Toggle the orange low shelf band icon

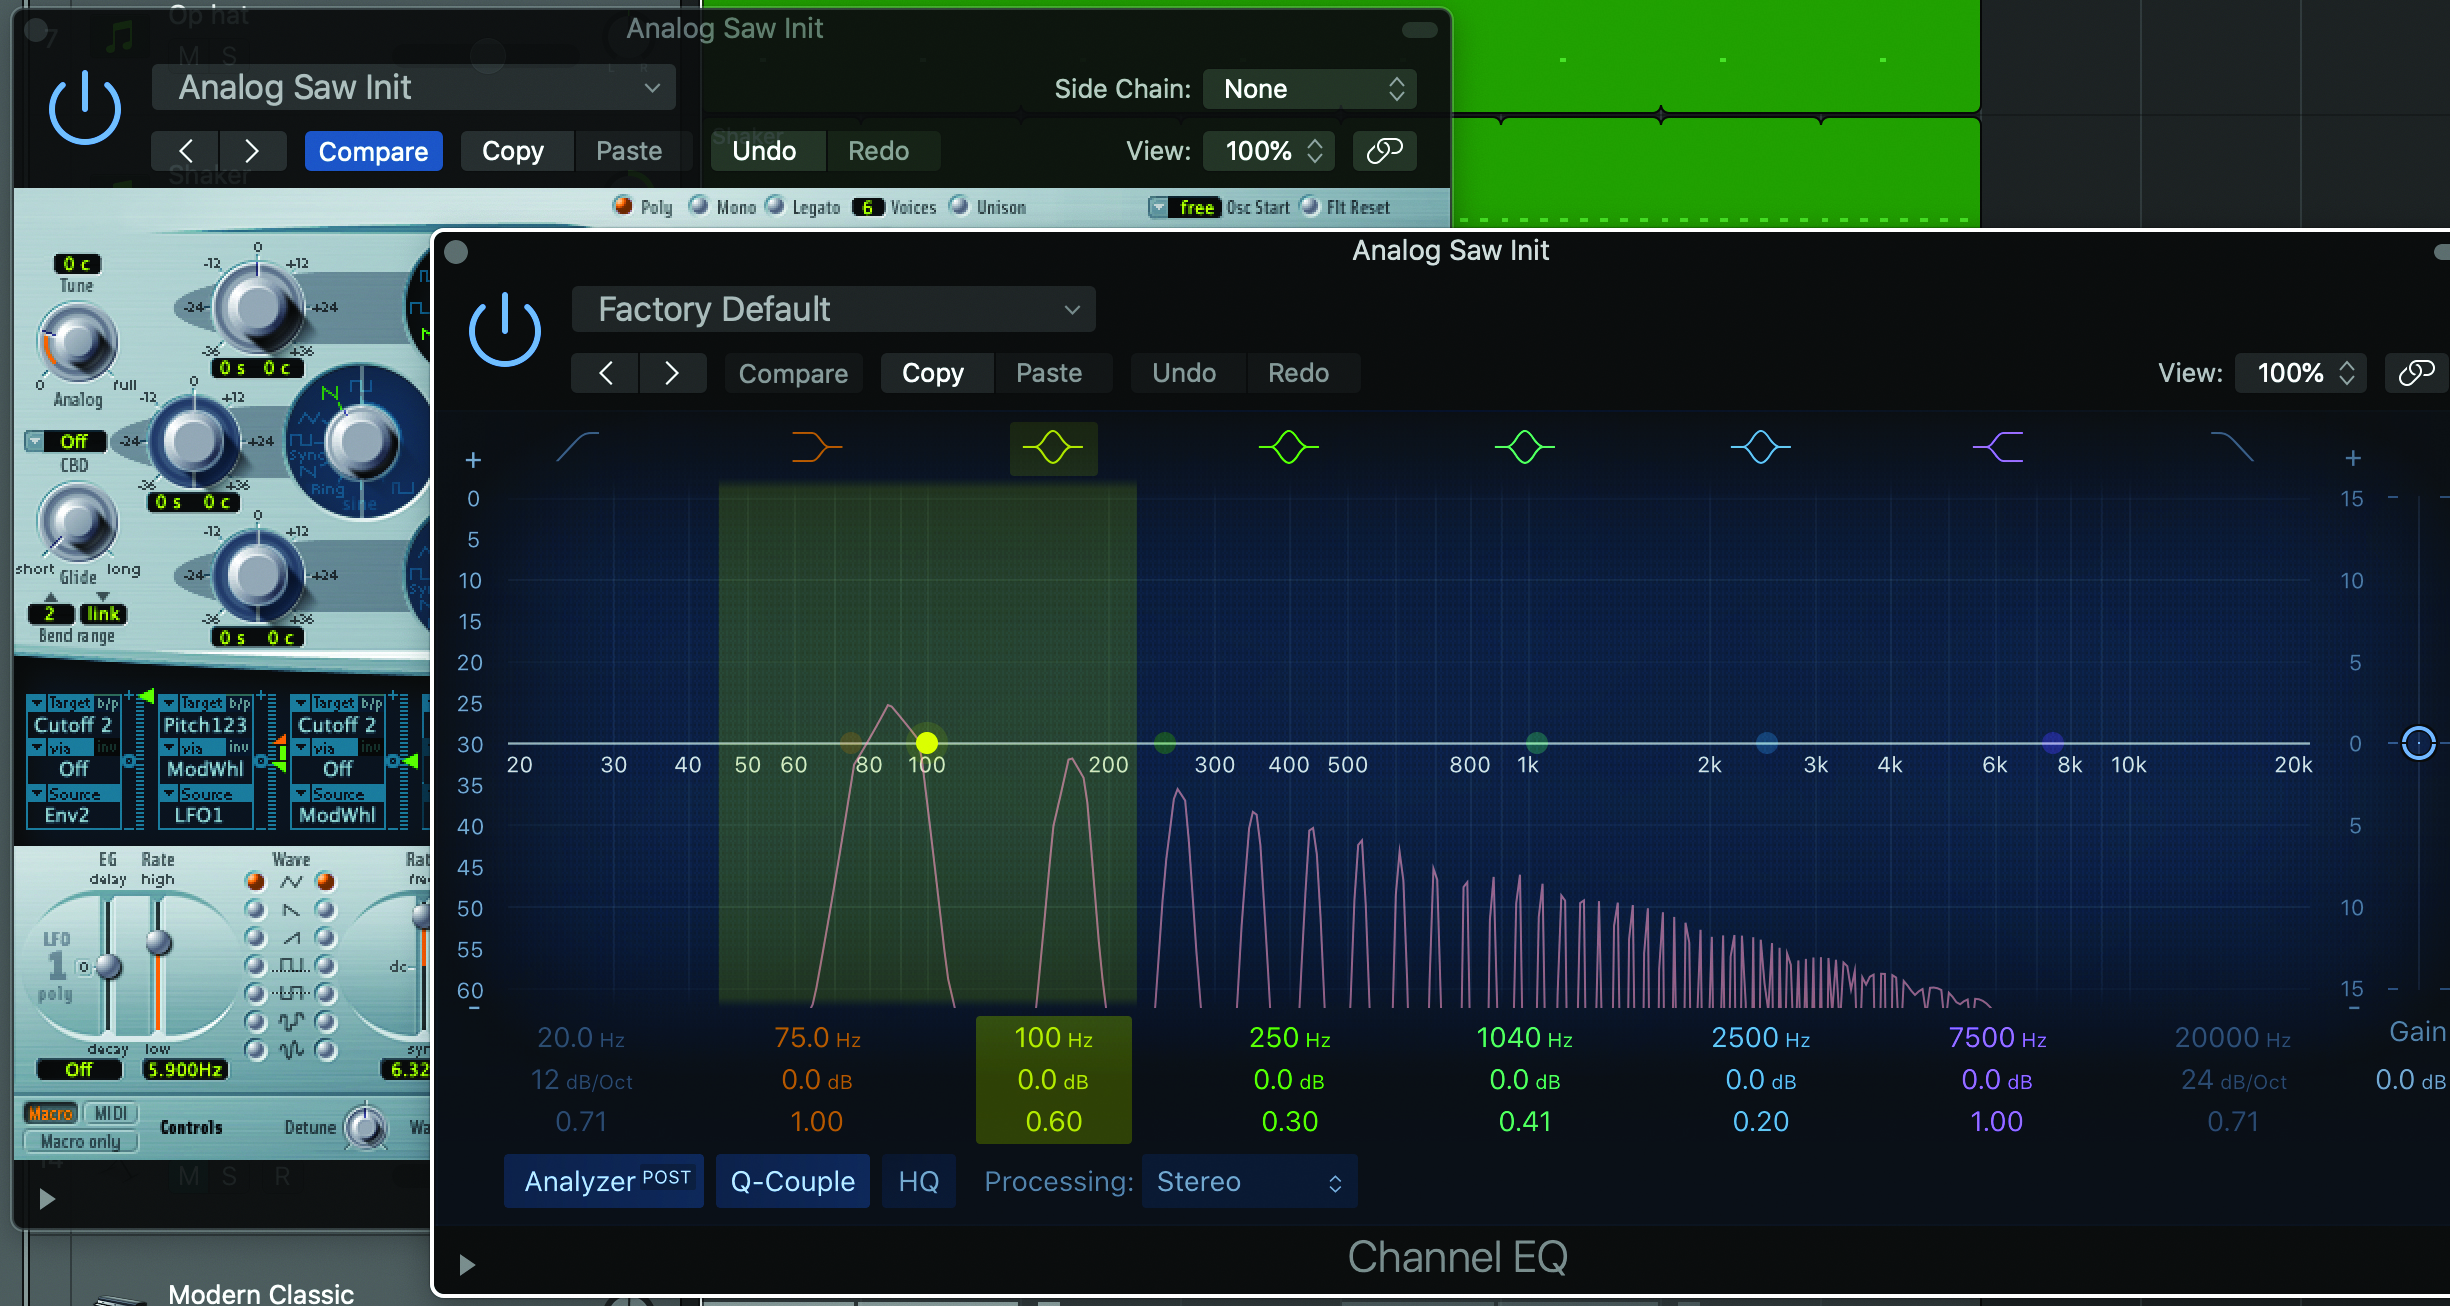816,446
